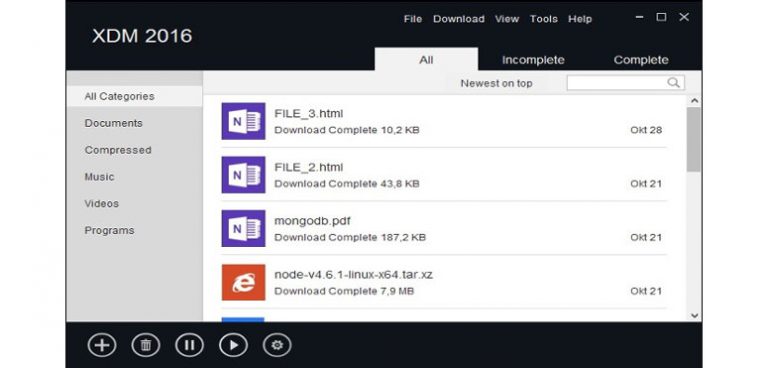Click Download Complete 187,2 KB status

[x=350, y=237]
